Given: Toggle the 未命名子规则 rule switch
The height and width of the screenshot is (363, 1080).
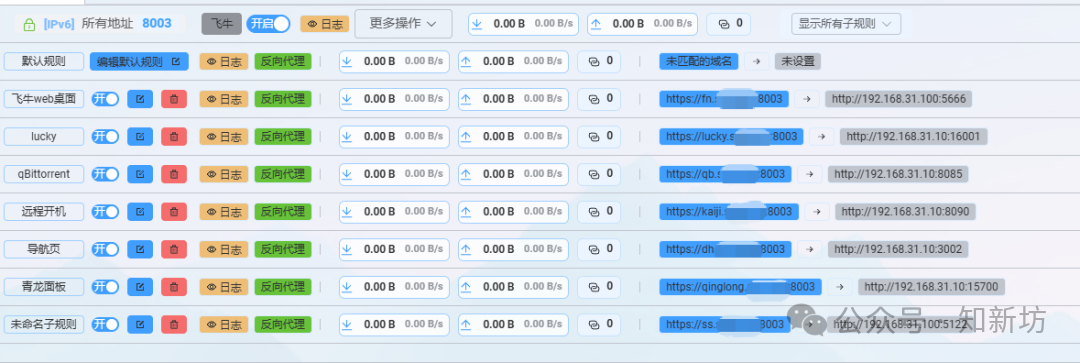Looking at the screenshot, I should click(105, 324).
